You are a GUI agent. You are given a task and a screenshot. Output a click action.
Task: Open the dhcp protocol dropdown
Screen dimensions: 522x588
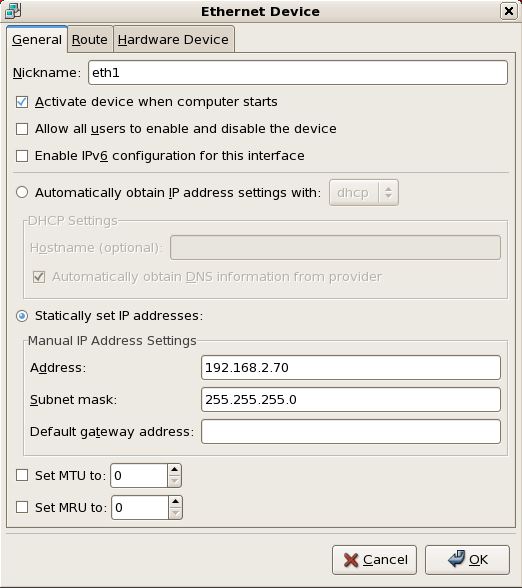364,193
